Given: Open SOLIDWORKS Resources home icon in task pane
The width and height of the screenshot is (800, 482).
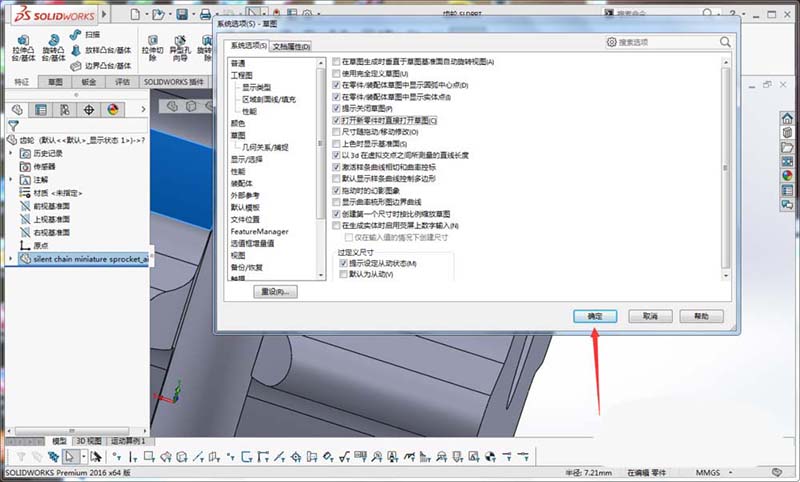Looking at the screenshot, I should [787, 118].
